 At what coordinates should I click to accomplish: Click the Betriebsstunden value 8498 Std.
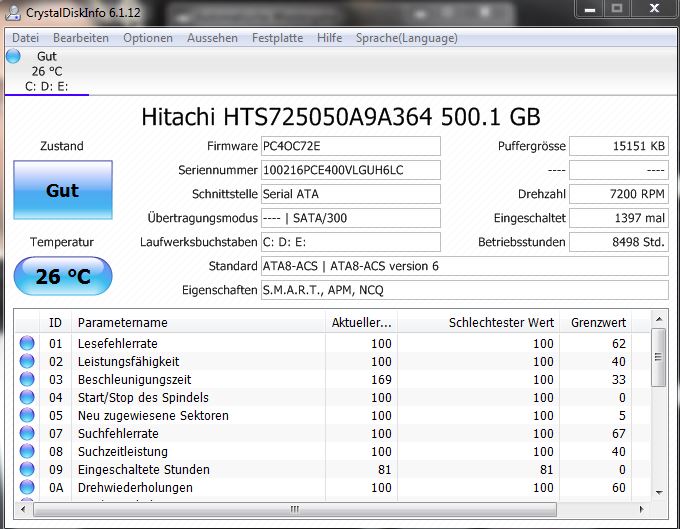(619, 242)
